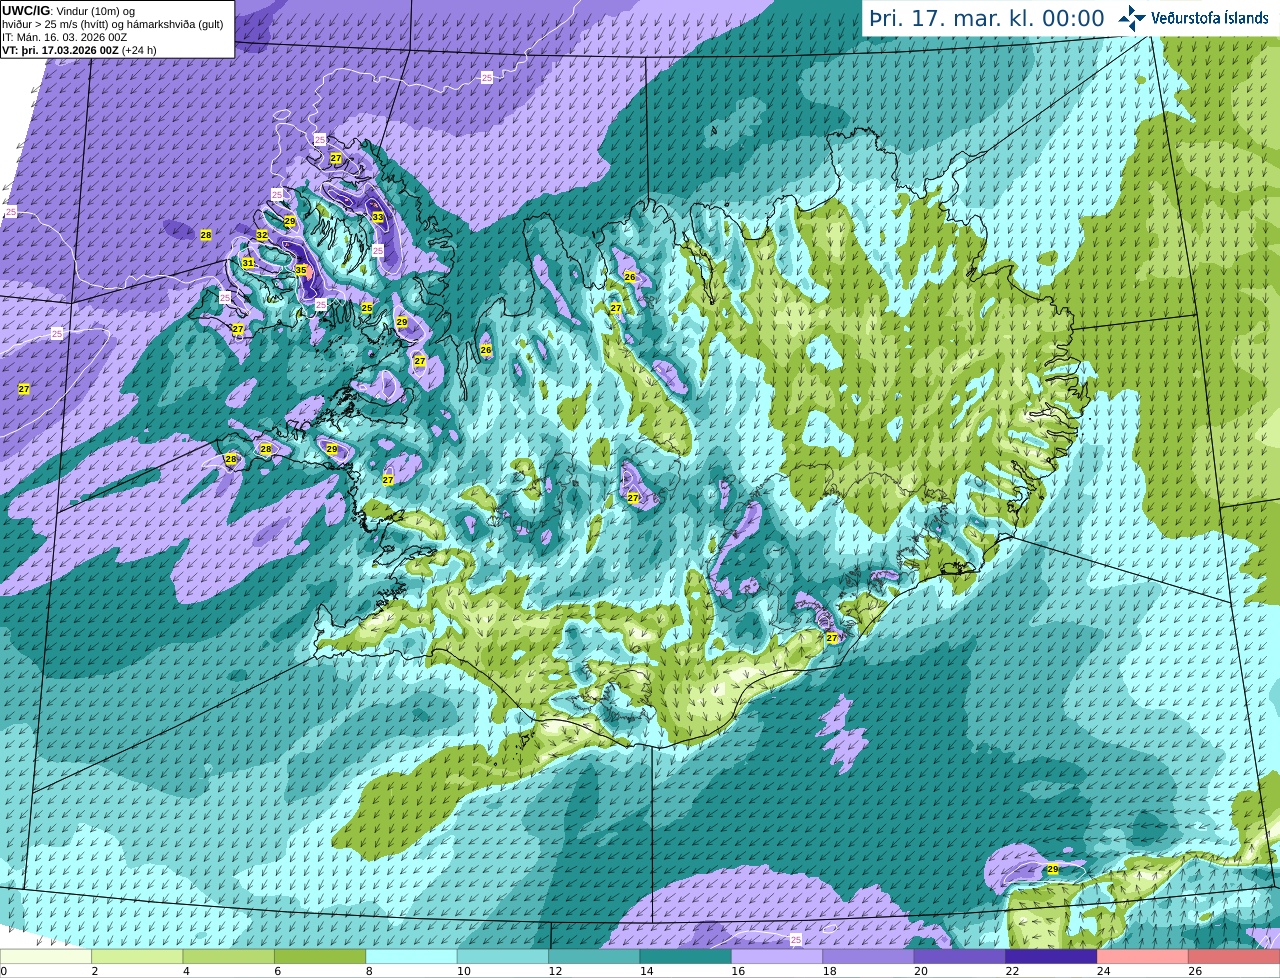Click the legend scale value '8'

(x=368, y=971)
